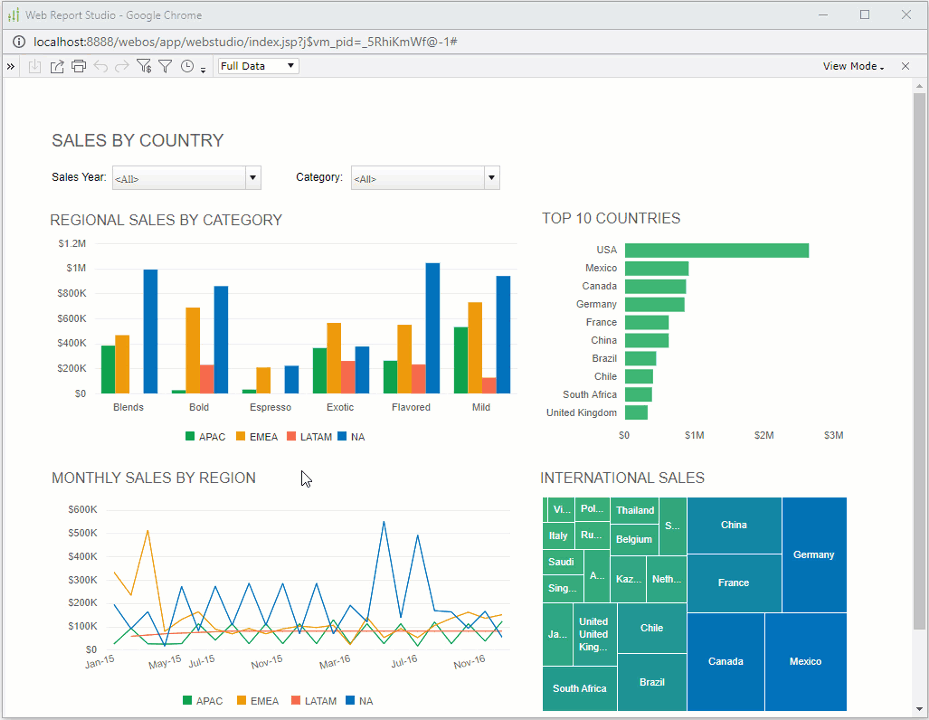This screenshot has height=720, width=929.
Task: Click the Undo arrow icon
Action: click(x=100, y=67)
